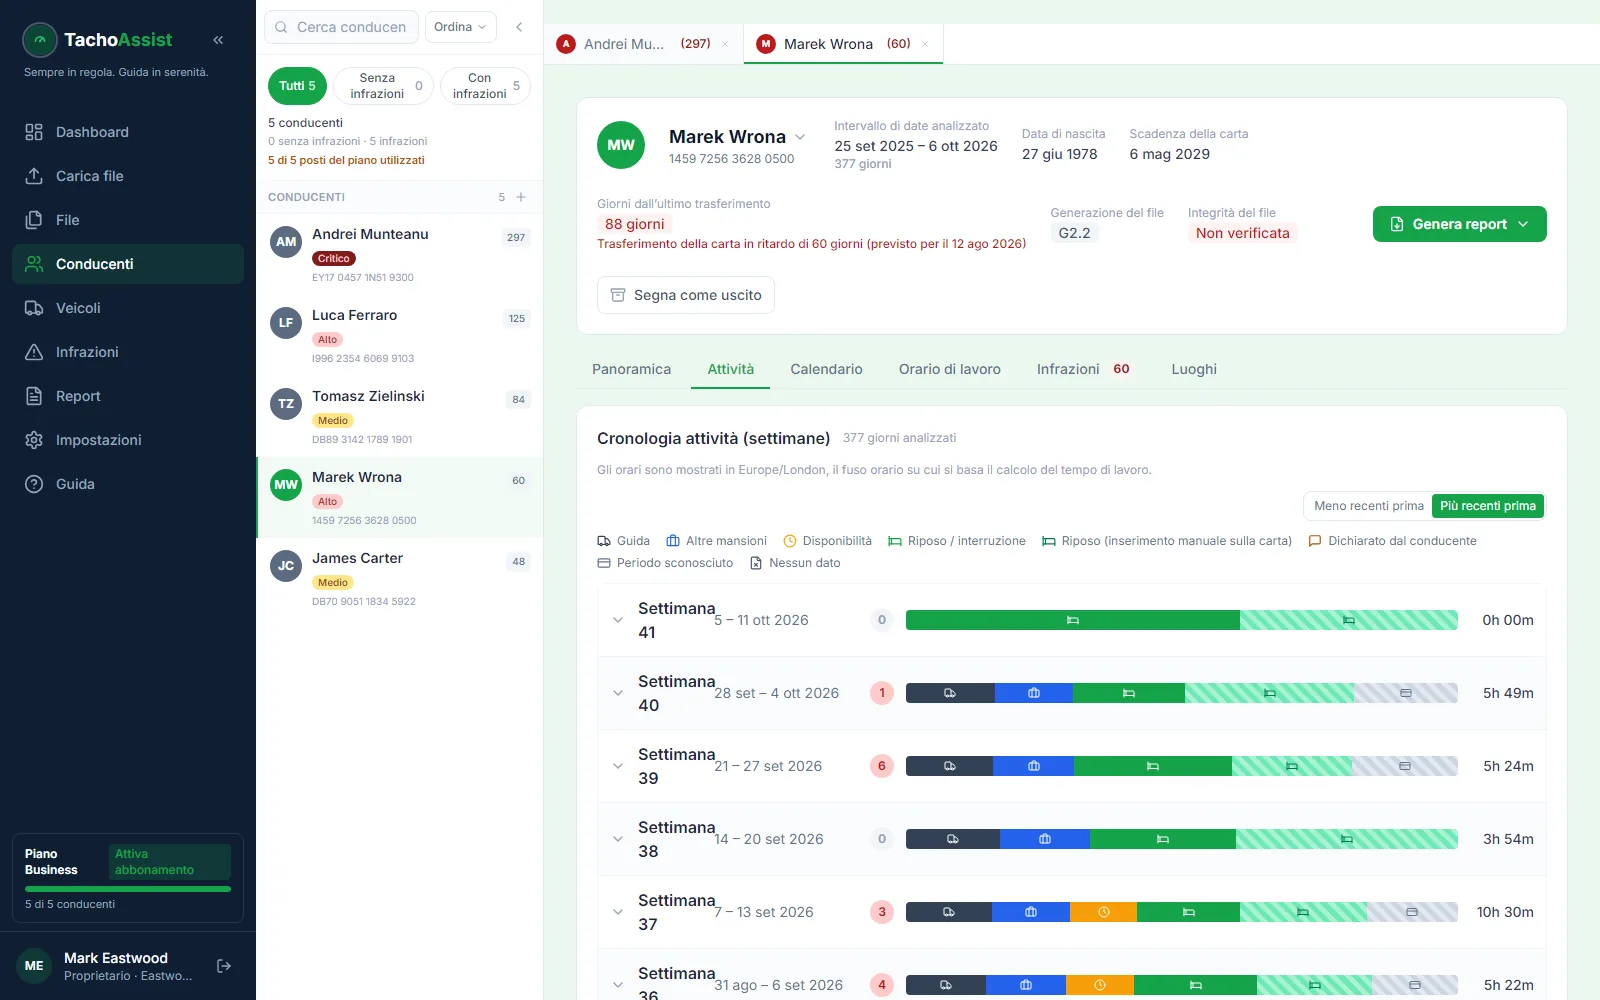This screenshot has width=1600, height=1000.
Task: Open the Impostazioni gear icon
Action: tap(34, 440)
